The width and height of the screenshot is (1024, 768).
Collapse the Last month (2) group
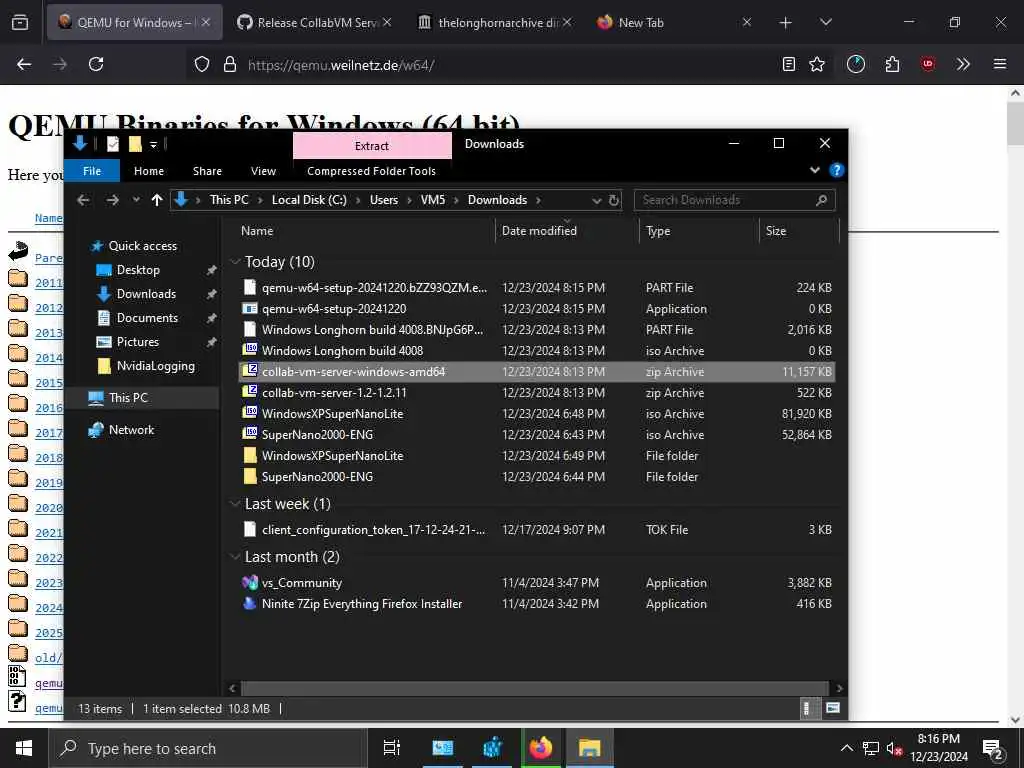coord(234,557)
